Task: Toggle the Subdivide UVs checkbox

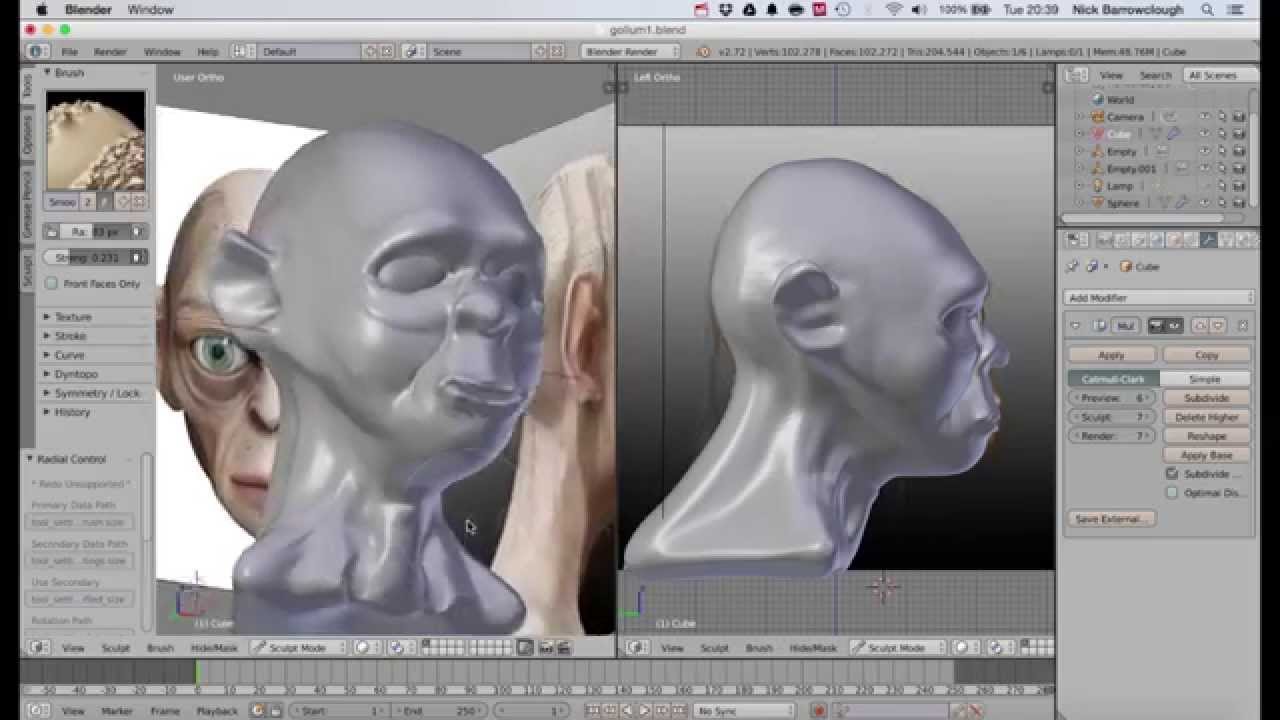Action: click(1172, 474)
